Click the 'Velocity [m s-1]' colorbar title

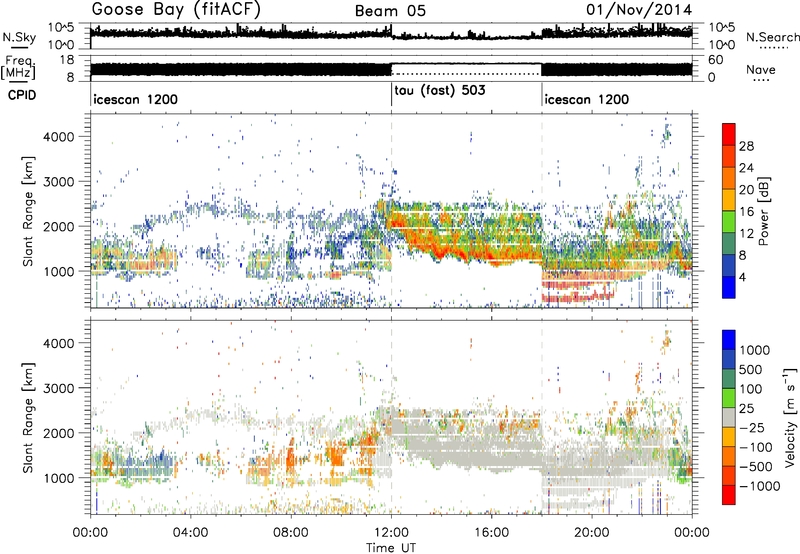pos(790,417)
